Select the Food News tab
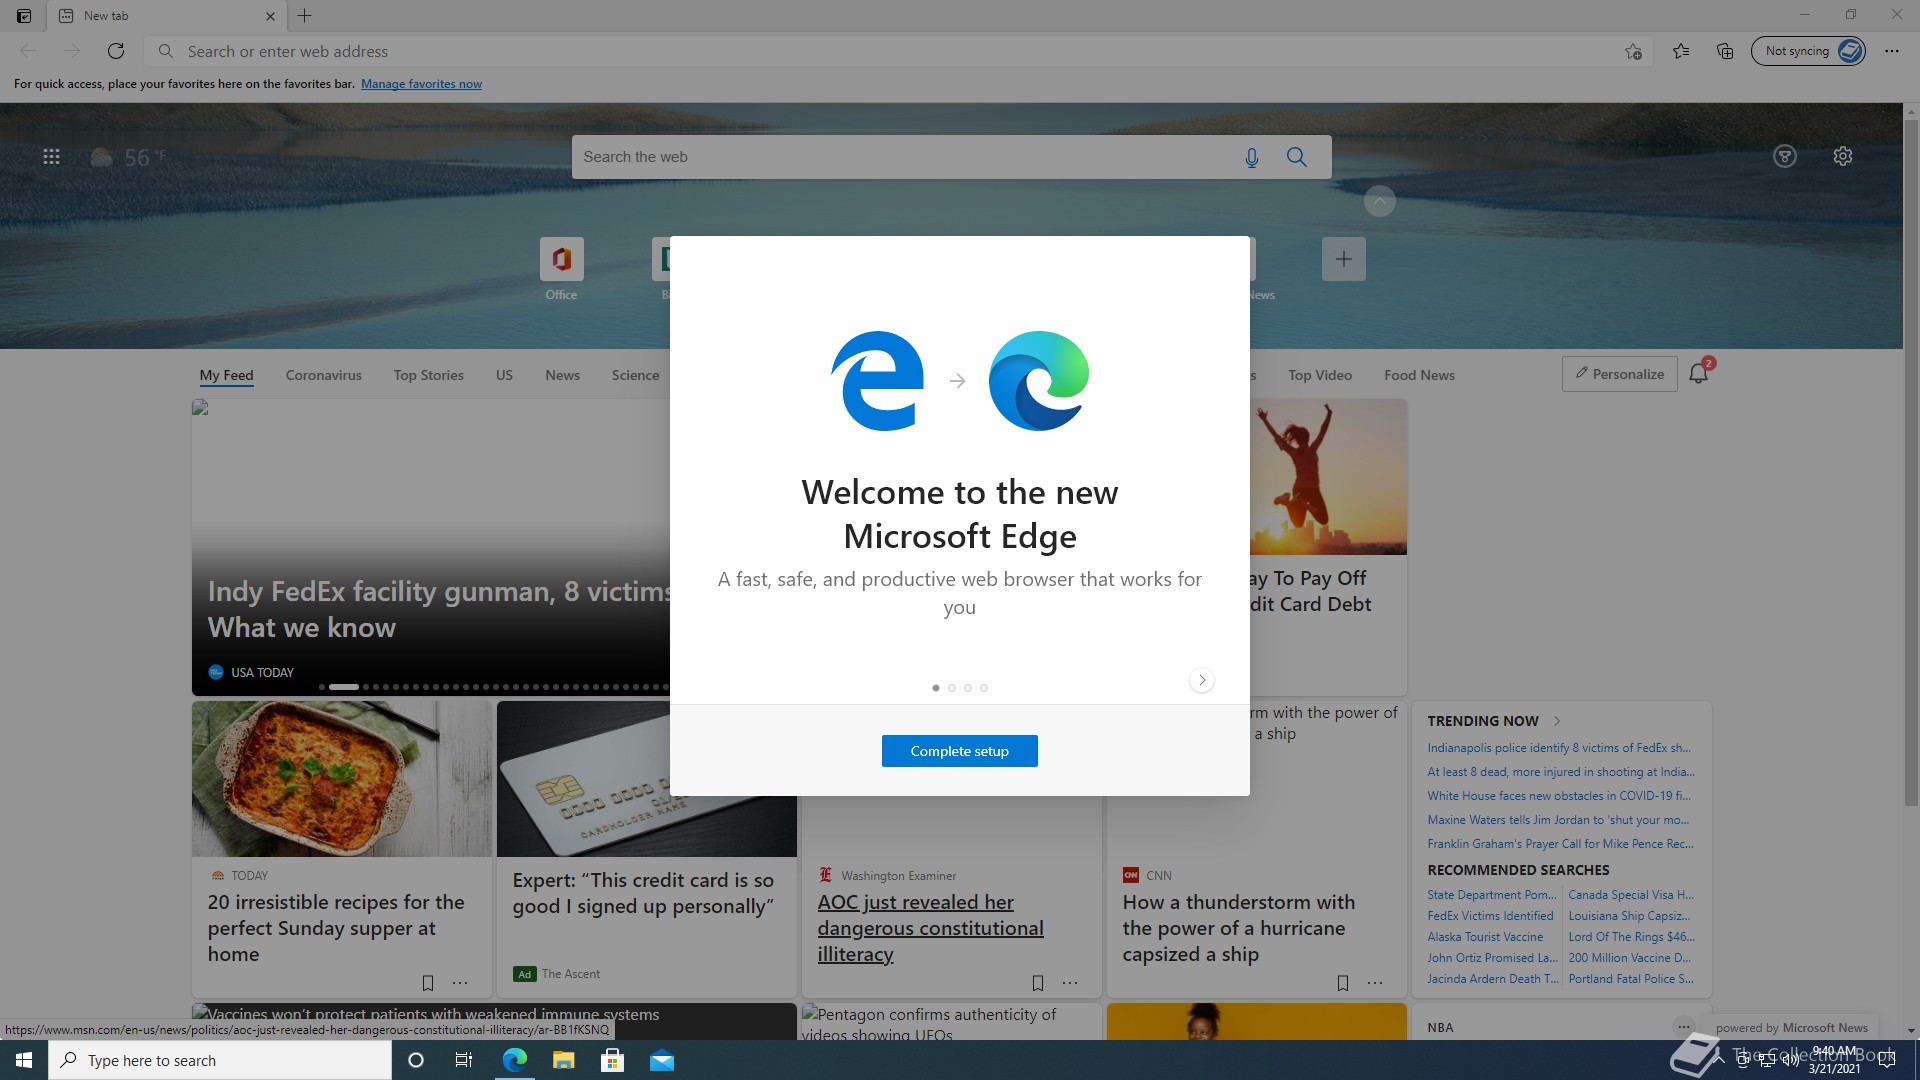The width and height of the screenshot is (1920, 1080). pyautogui.click(x=1419, y=375)
